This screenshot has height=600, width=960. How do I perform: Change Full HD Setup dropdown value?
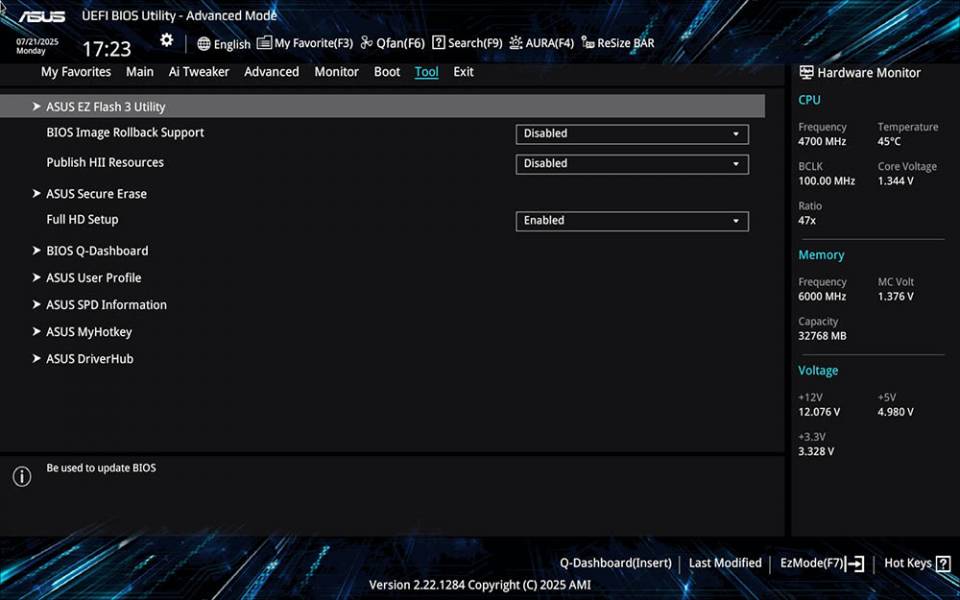click(x=632, y=221)
